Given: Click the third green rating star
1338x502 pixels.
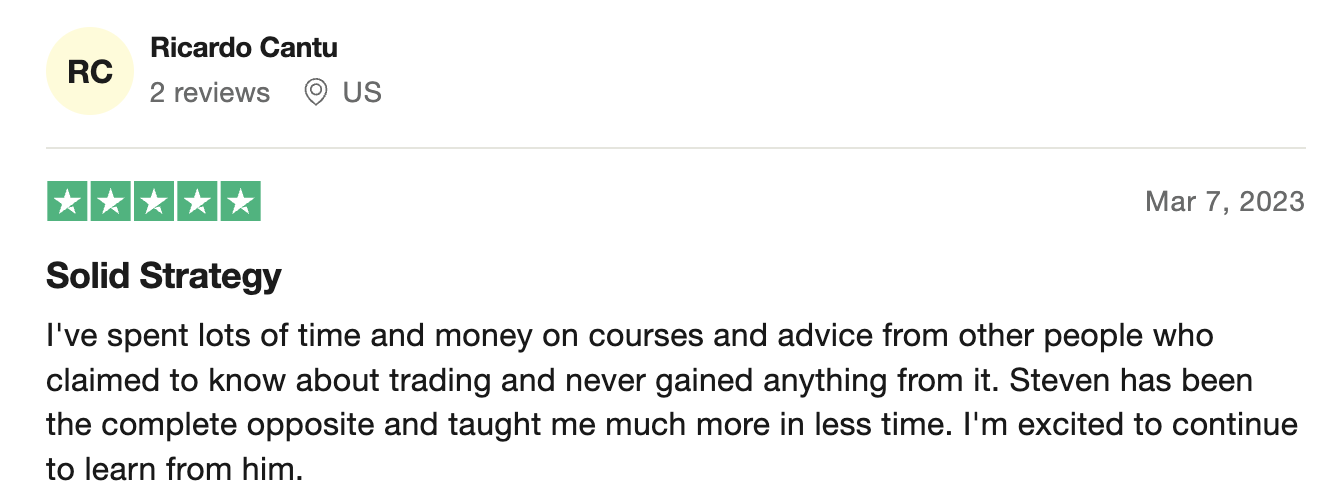Looking at the screenshot, I should (153, 202).
